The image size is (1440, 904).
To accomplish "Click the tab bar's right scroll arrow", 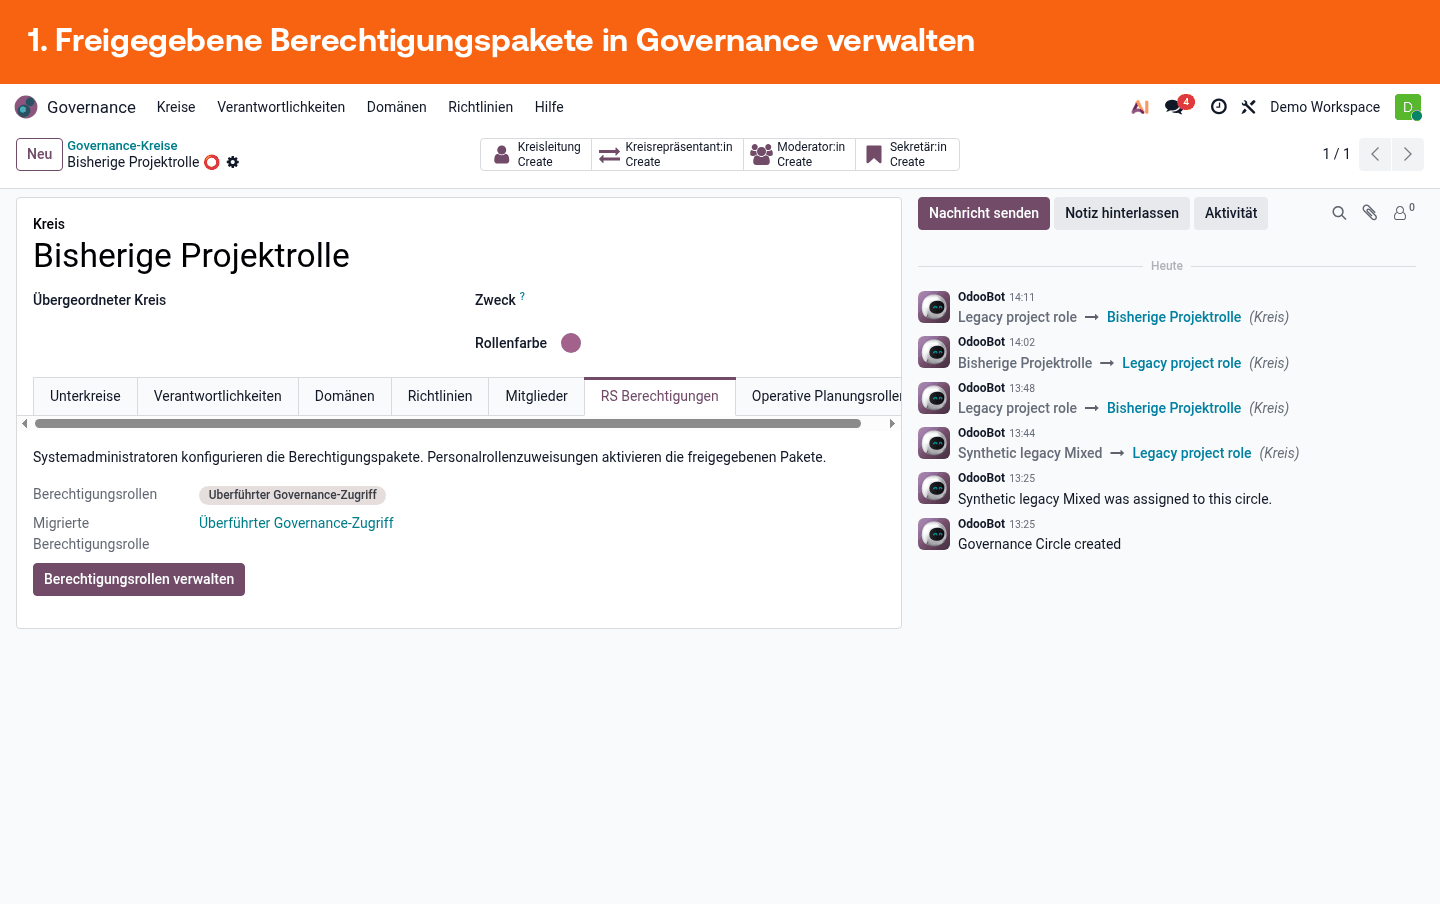I will click(x=892, y=424).
